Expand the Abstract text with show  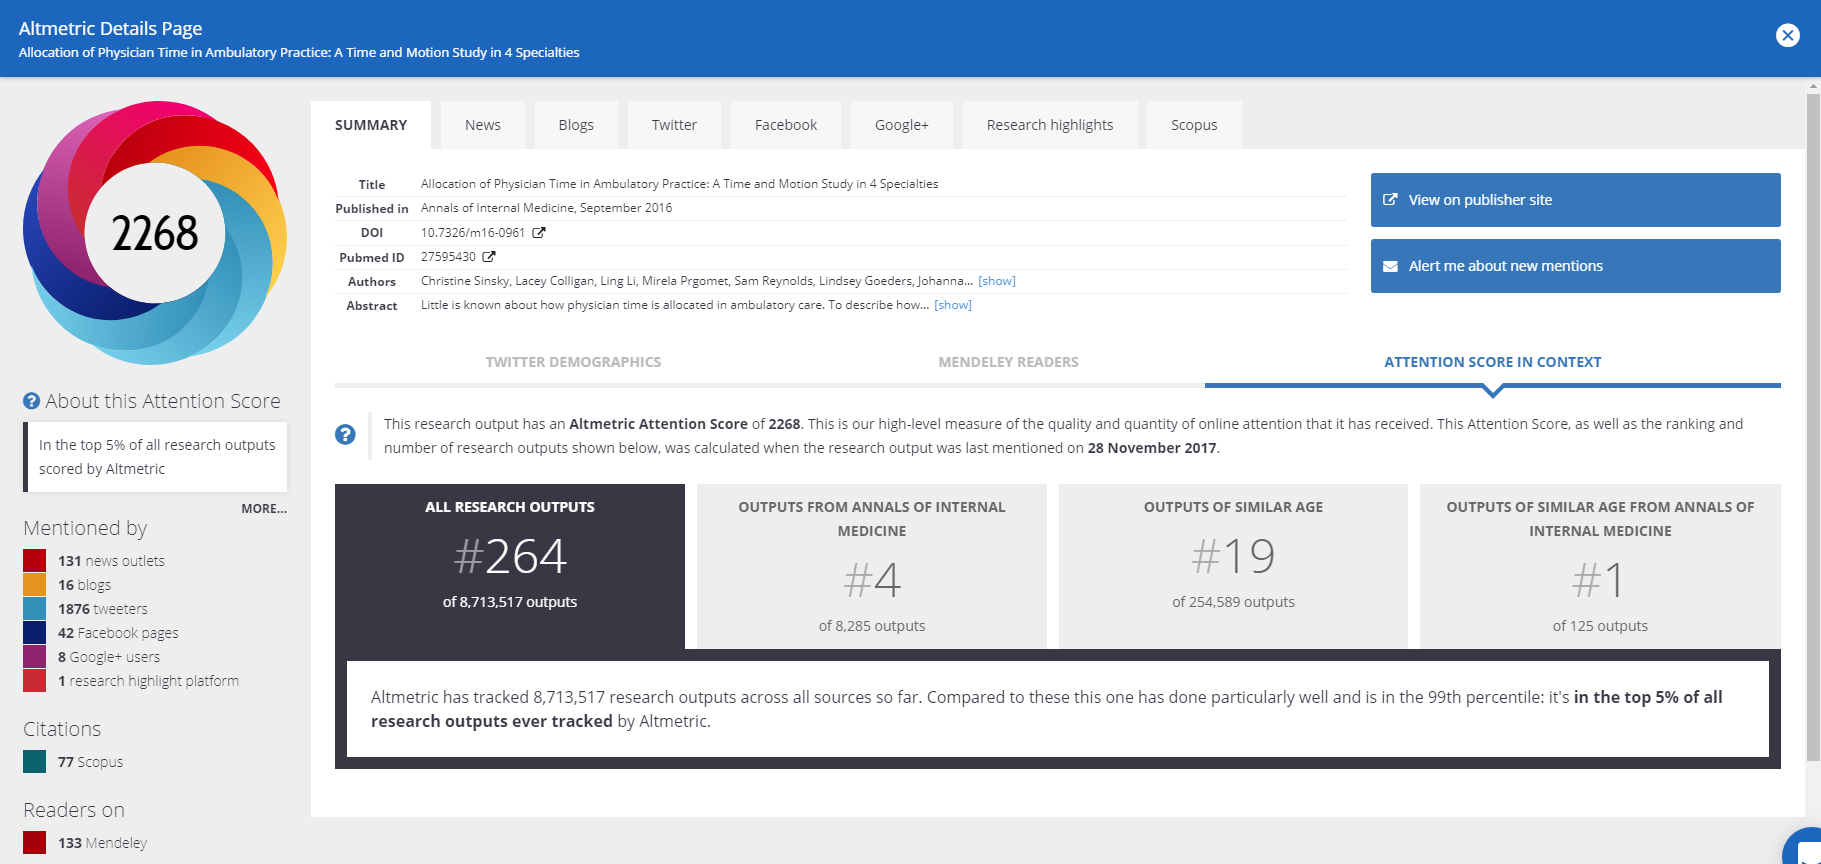click(x=952, y=305)
